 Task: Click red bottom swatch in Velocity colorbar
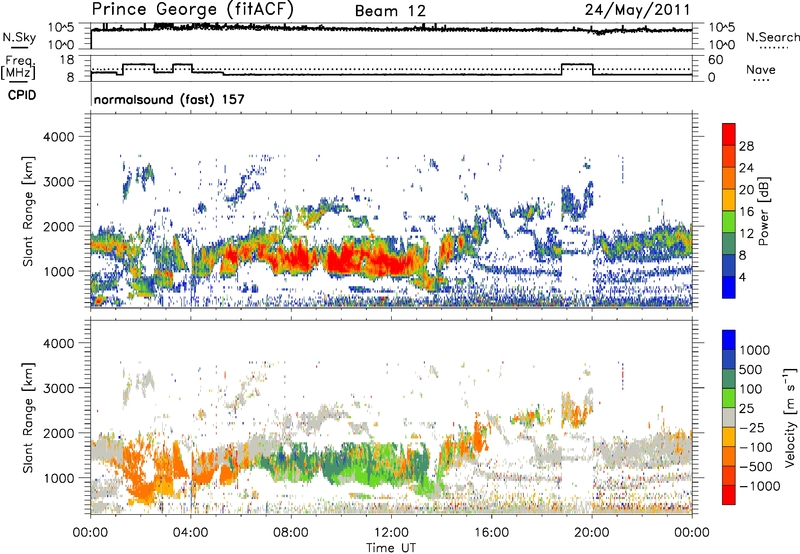[x=729, y=495]
